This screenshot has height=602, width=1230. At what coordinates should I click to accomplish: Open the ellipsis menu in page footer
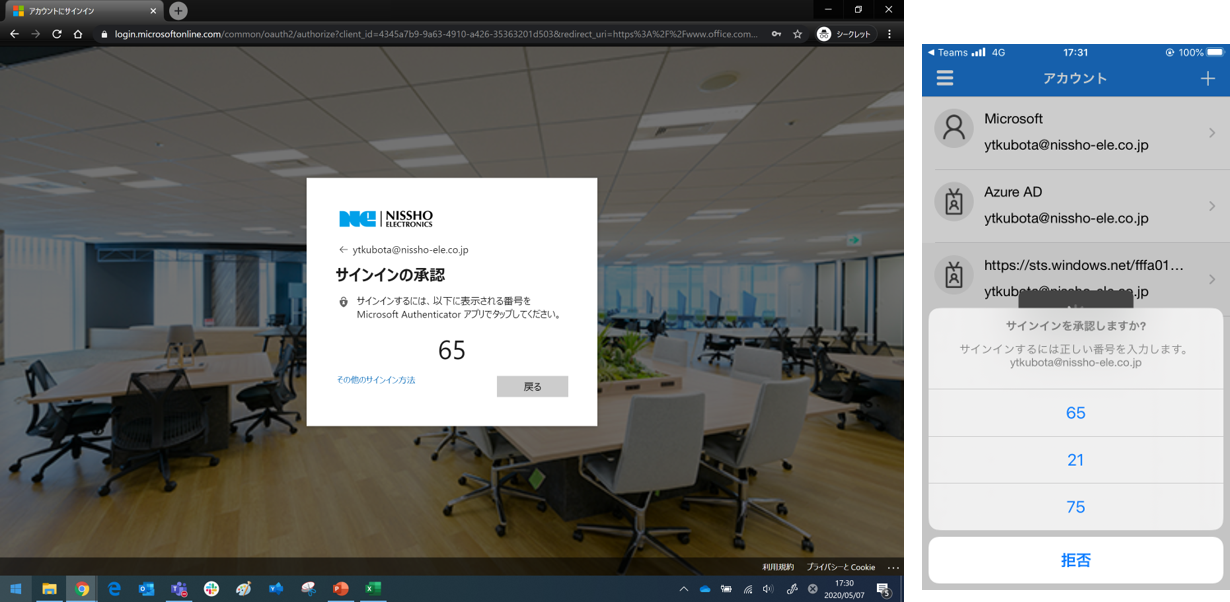coord(893,567)
